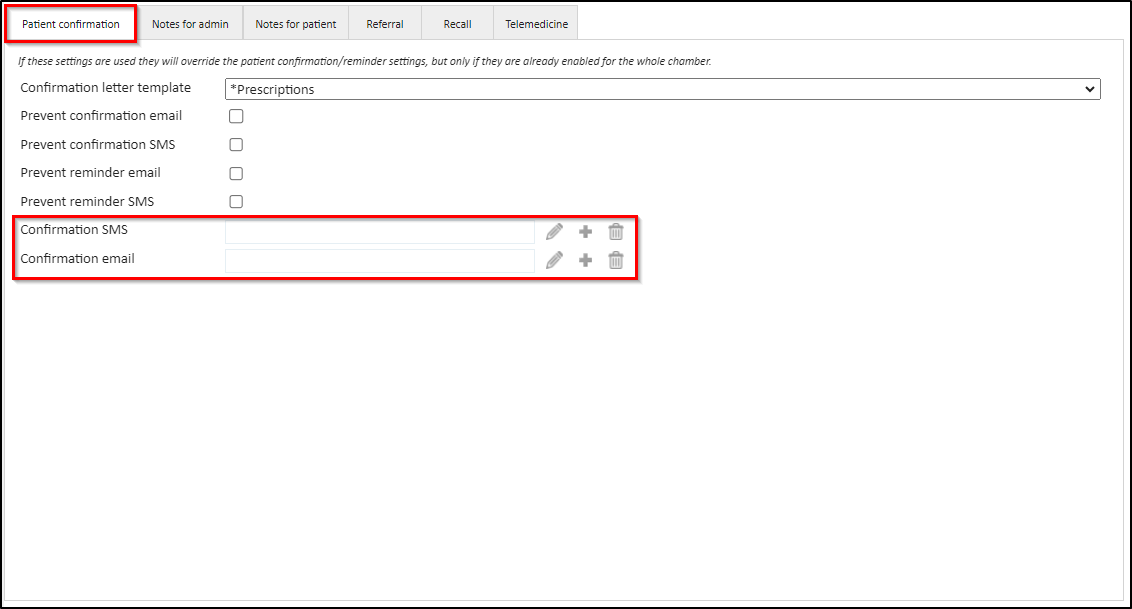Viewport: 1132px width, 609px height.
Task: Delete the Confirmation SMS using trash icon
Action: [616, 232]
